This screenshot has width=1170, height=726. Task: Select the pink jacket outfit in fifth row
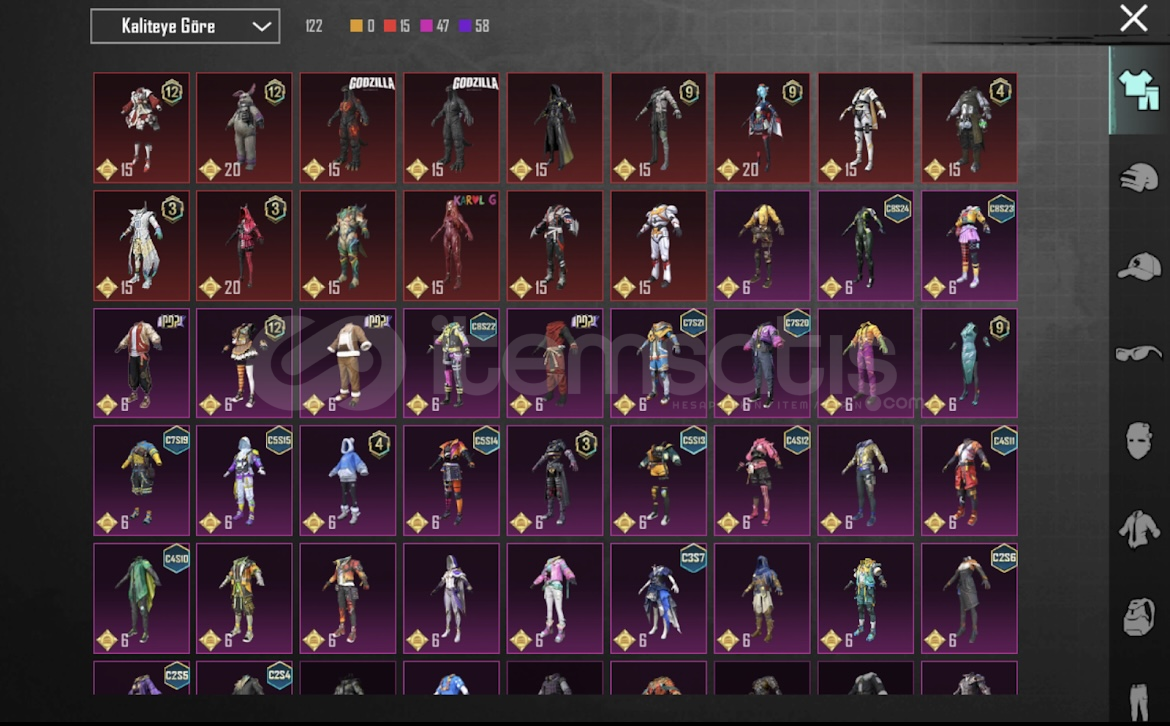[554, 598]
